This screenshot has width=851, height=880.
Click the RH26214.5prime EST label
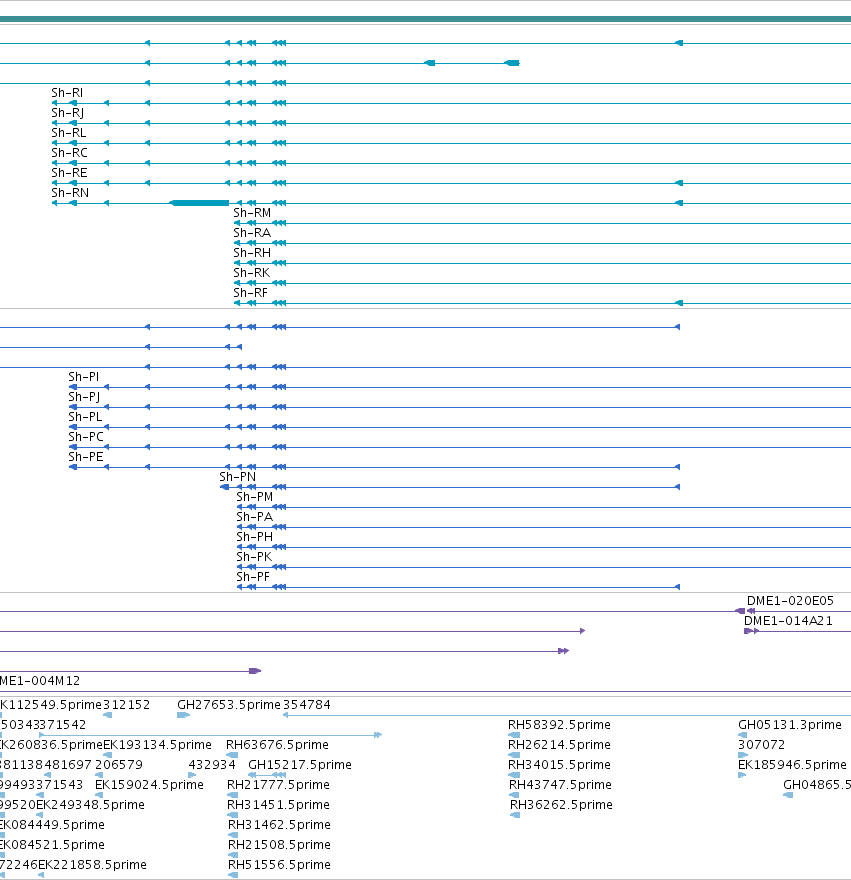(559, 745)
